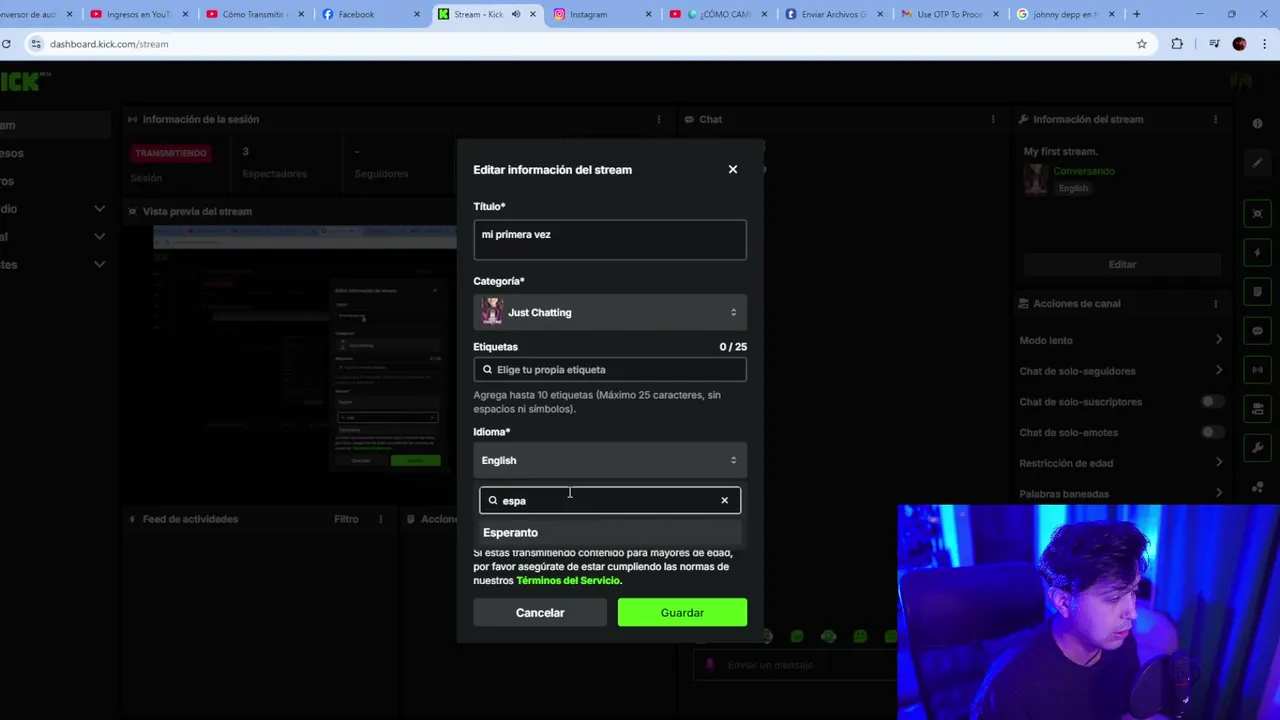1280x720 pixels.
Task: Open the Chrome three-dot menu
Action: [x=1265, y=44]
